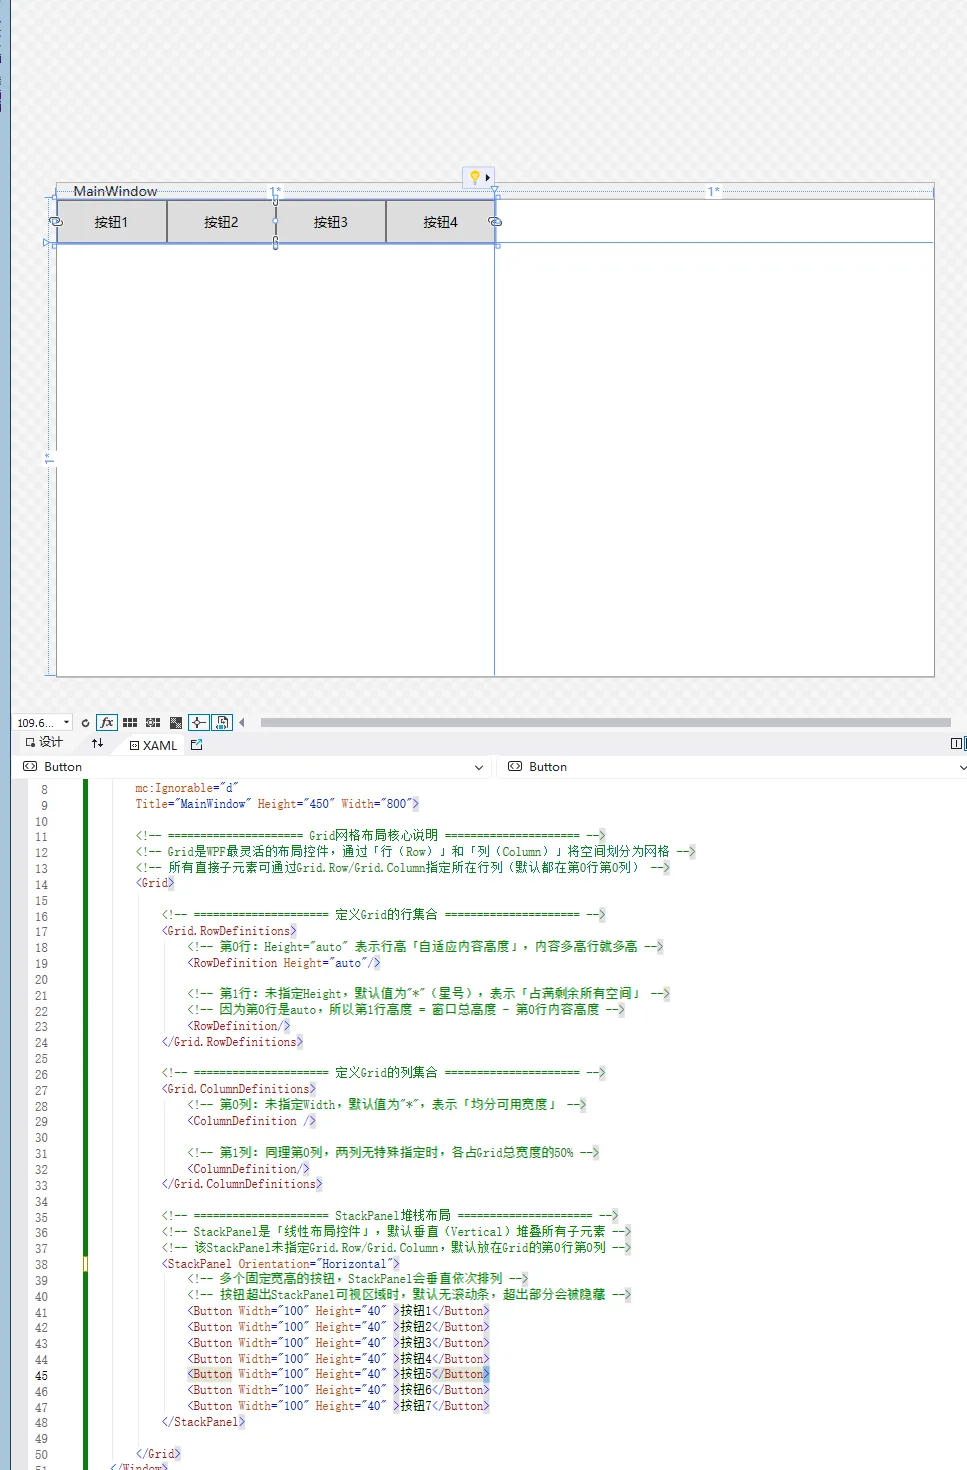Click the second column 1* size label
Screen dimensions: 967x1470
(714, 191)
